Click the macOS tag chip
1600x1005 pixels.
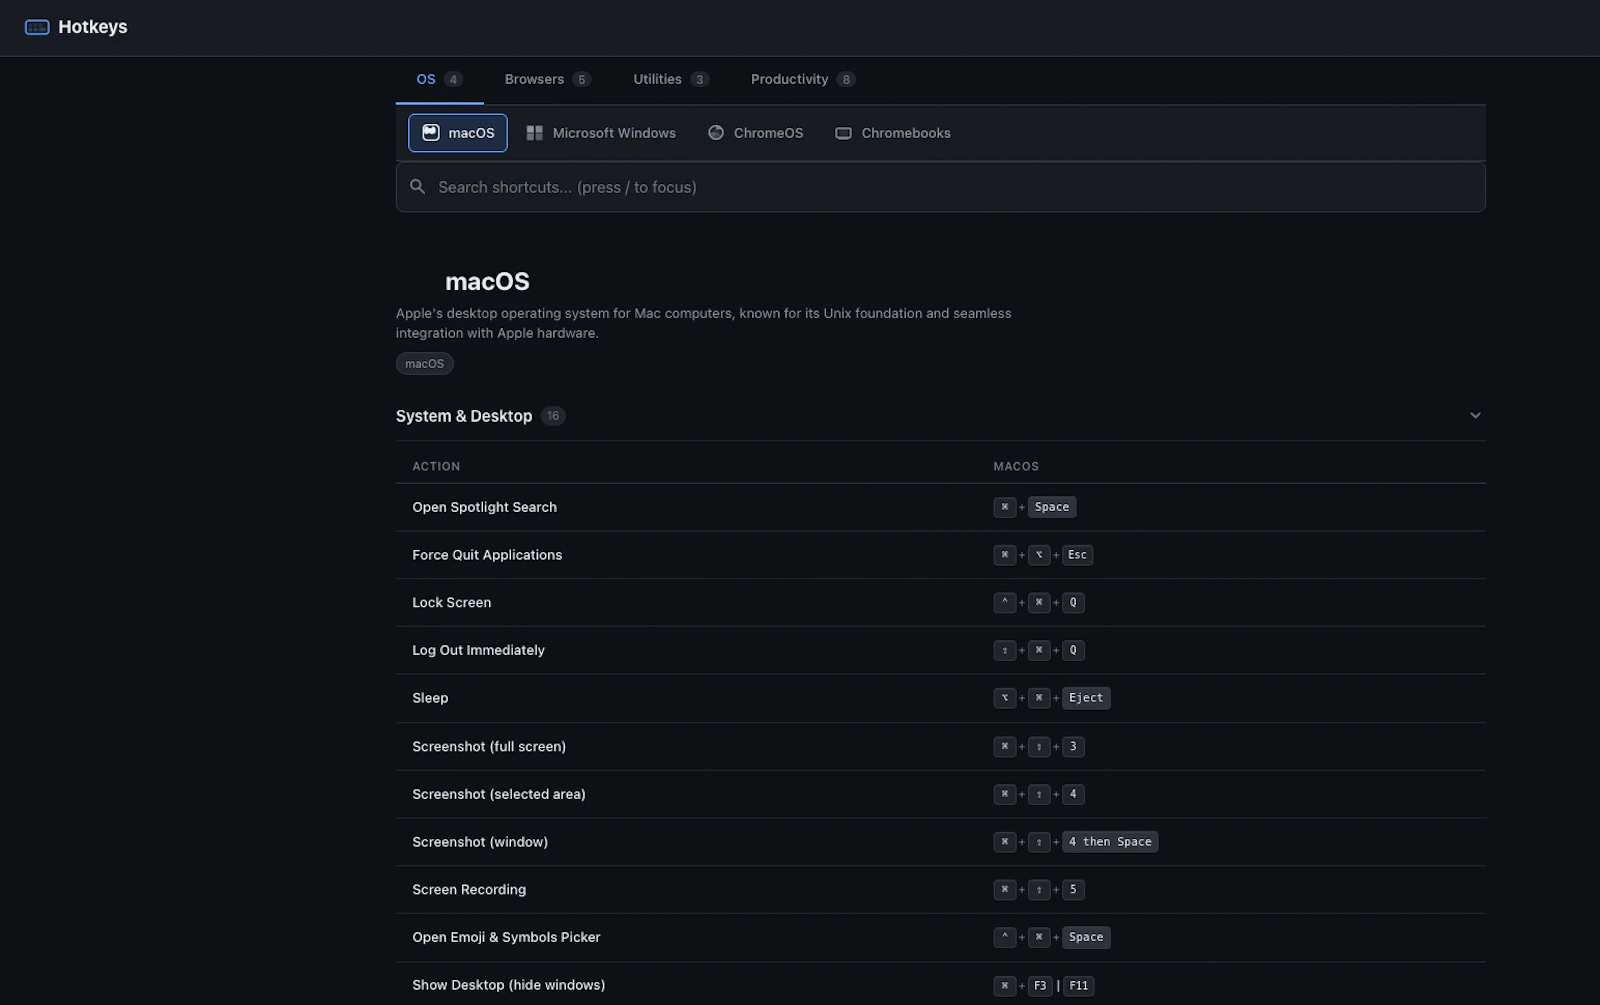click(424, 364)
